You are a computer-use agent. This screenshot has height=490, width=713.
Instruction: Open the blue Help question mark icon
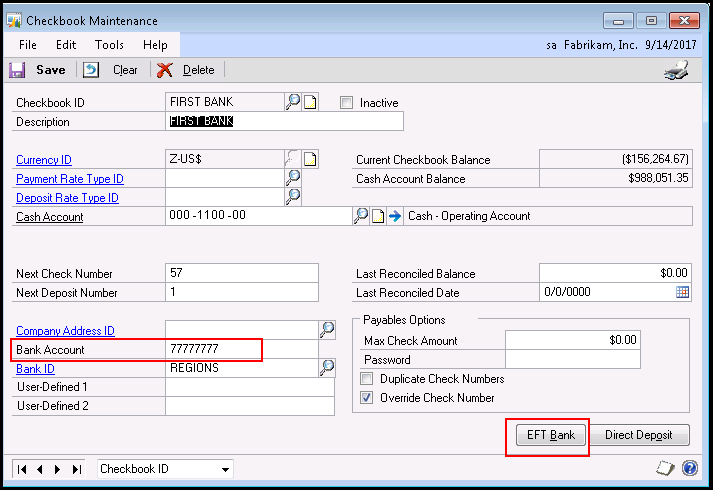click(x=690, y=468)
